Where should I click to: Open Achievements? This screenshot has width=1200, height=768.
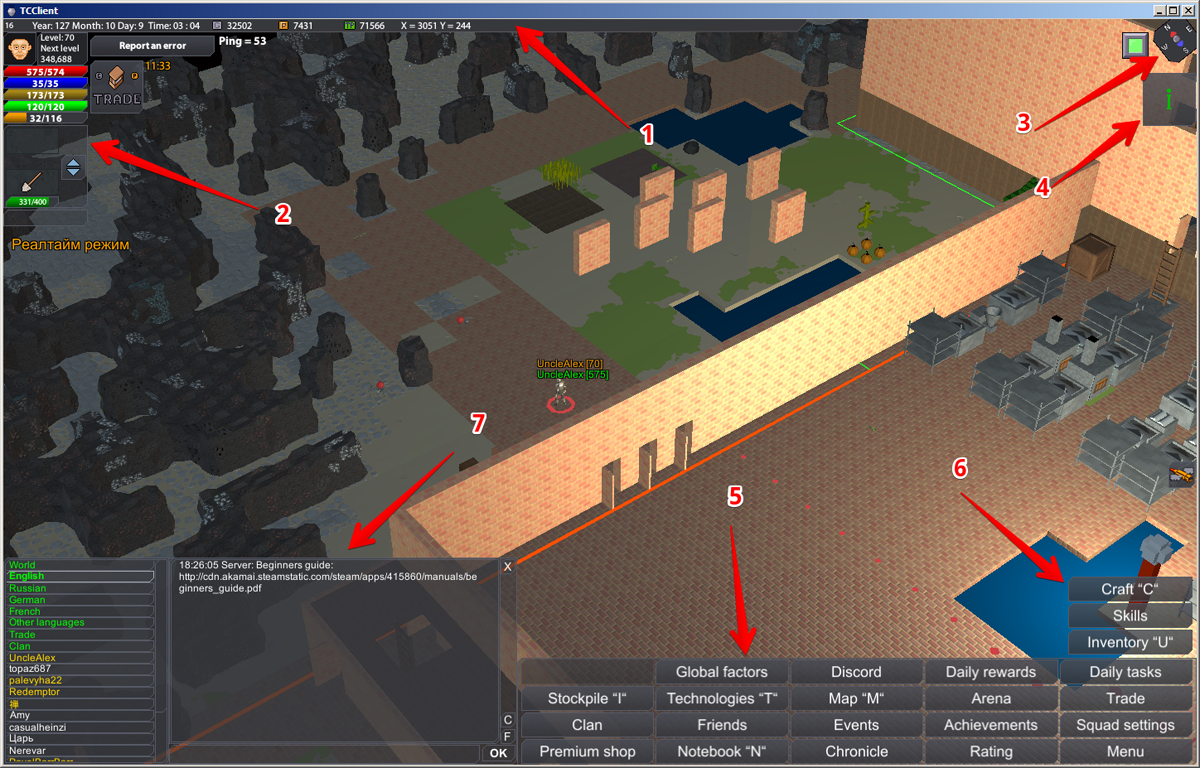(991, 725)
